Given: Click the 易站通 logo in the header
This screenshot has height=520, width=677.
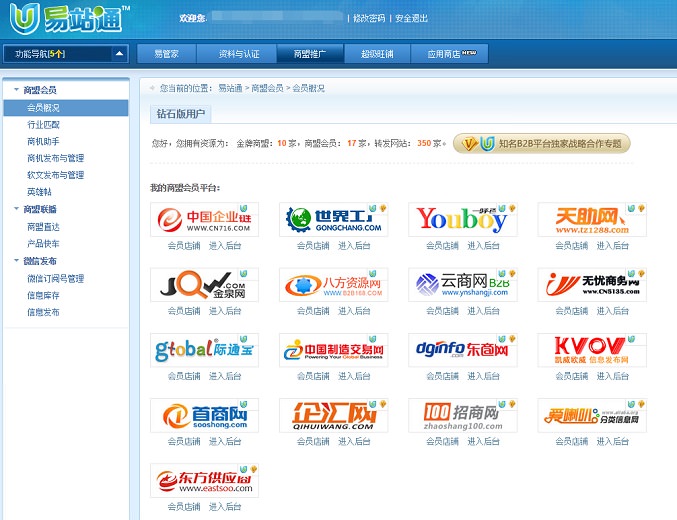Looking at the screenshot, I should [69, 18].
